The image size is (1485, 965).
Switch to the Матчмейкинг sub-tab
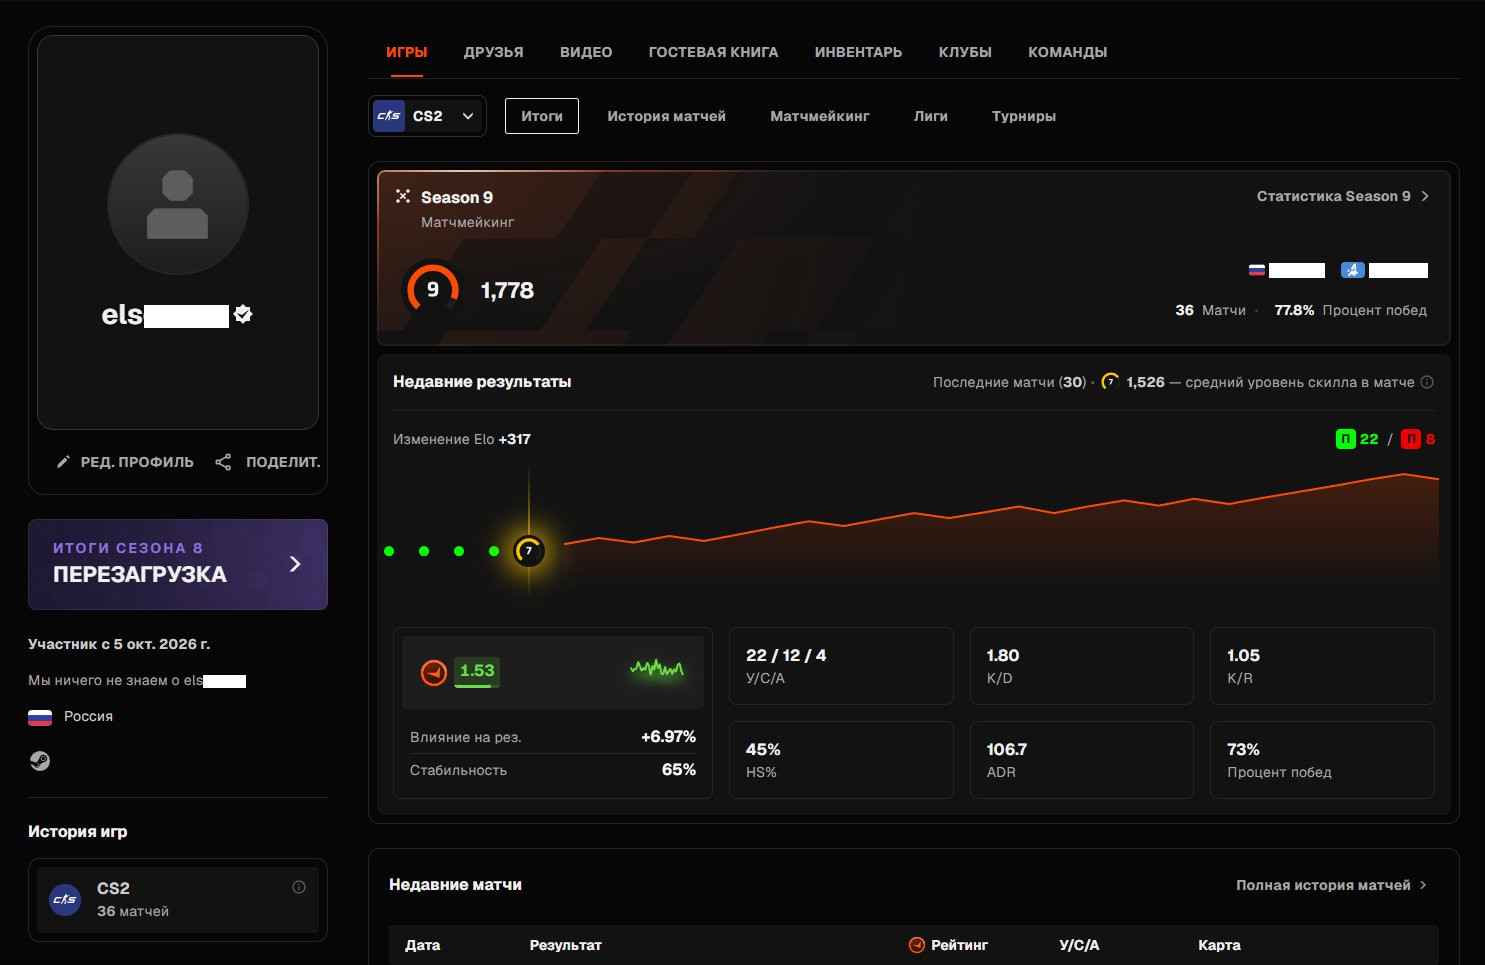[x=820, y=116]
